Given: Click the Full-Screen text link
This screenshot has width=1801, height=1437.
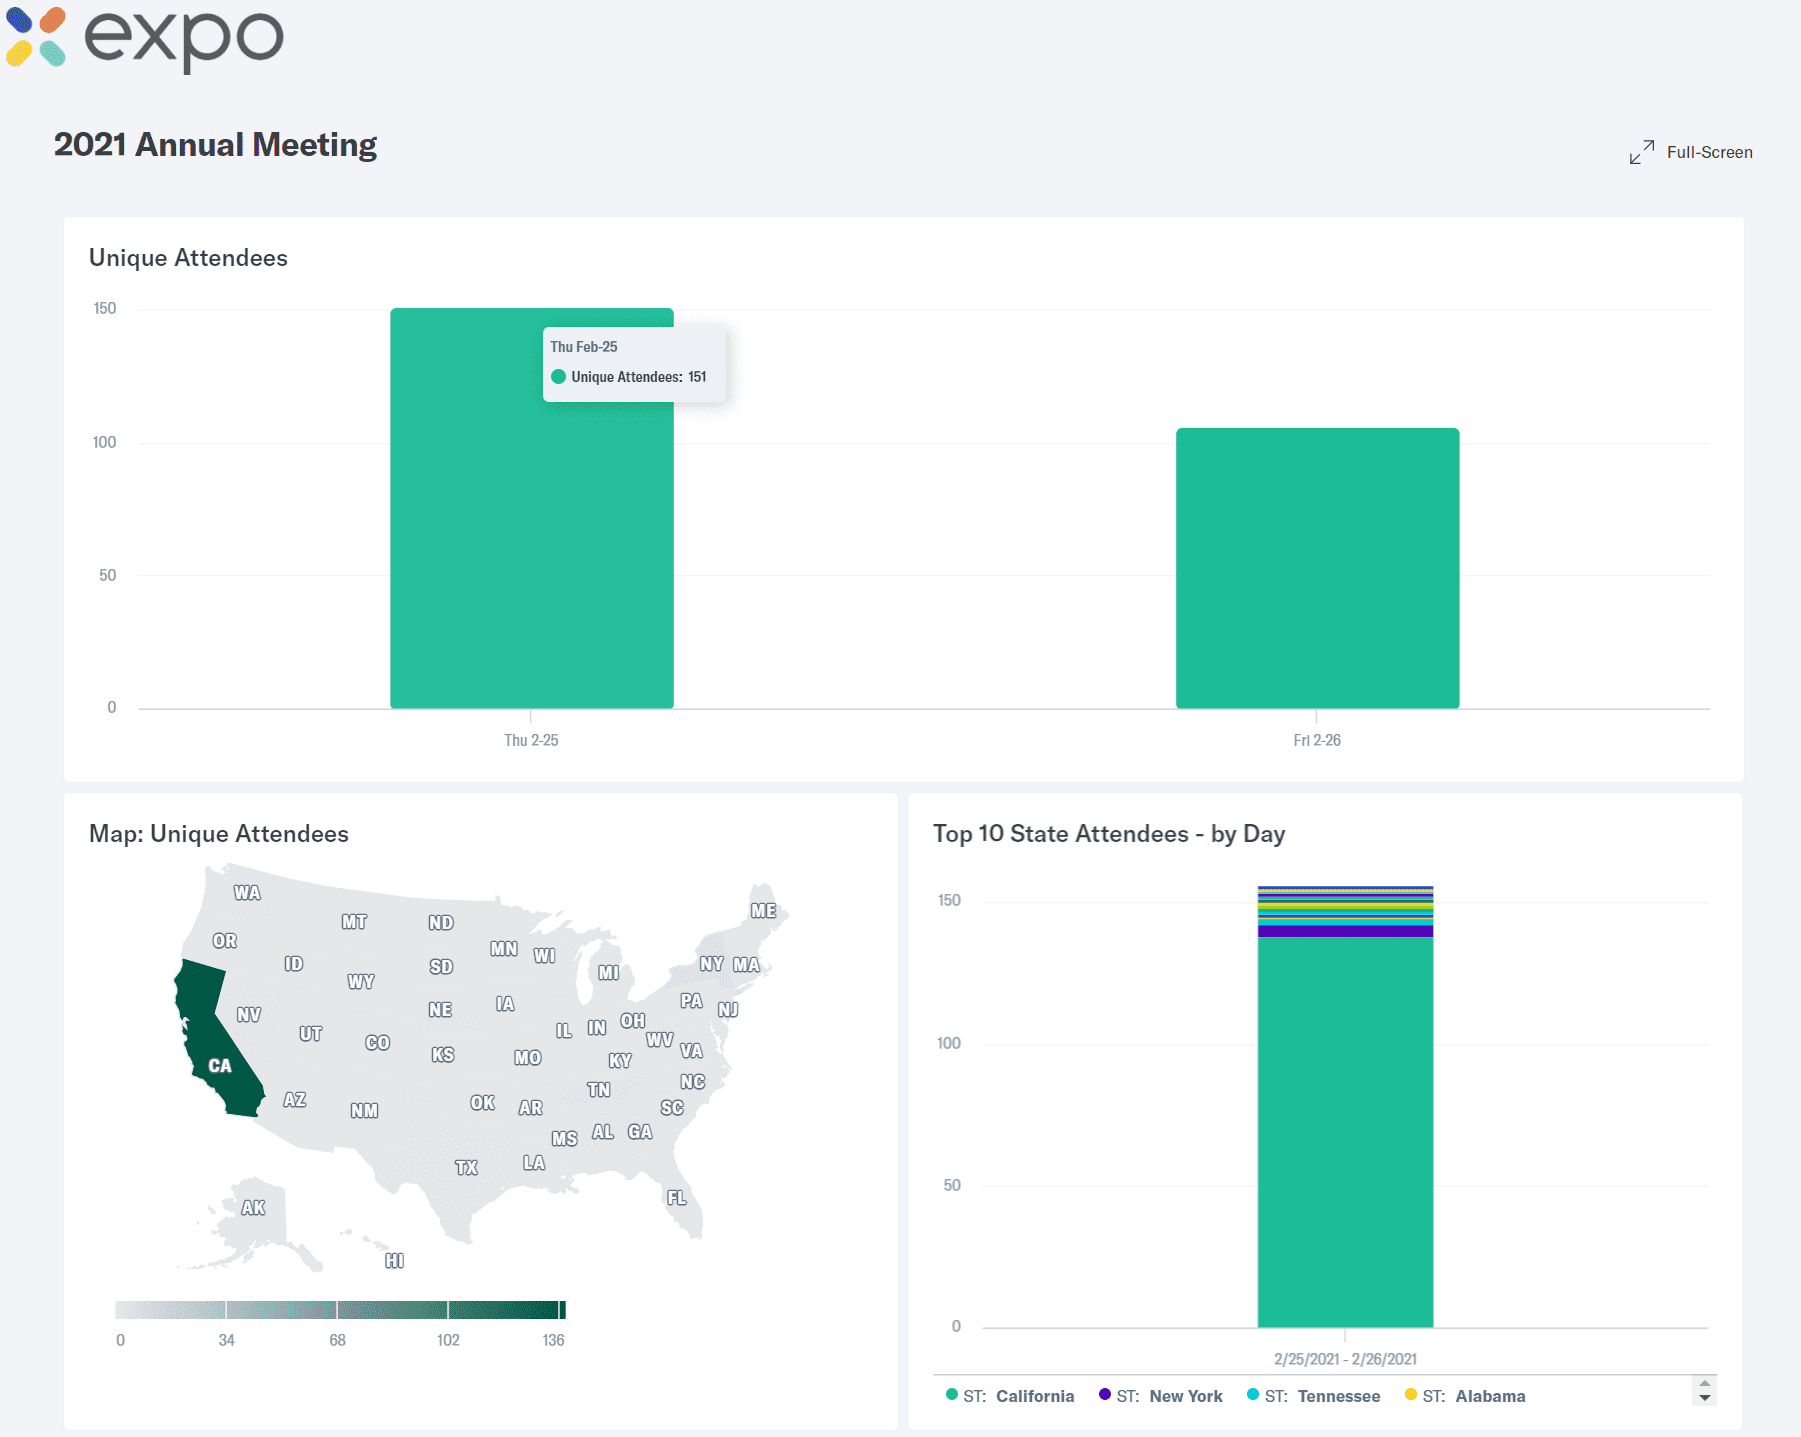Looking at the screenshot, I should [1709, 152].
